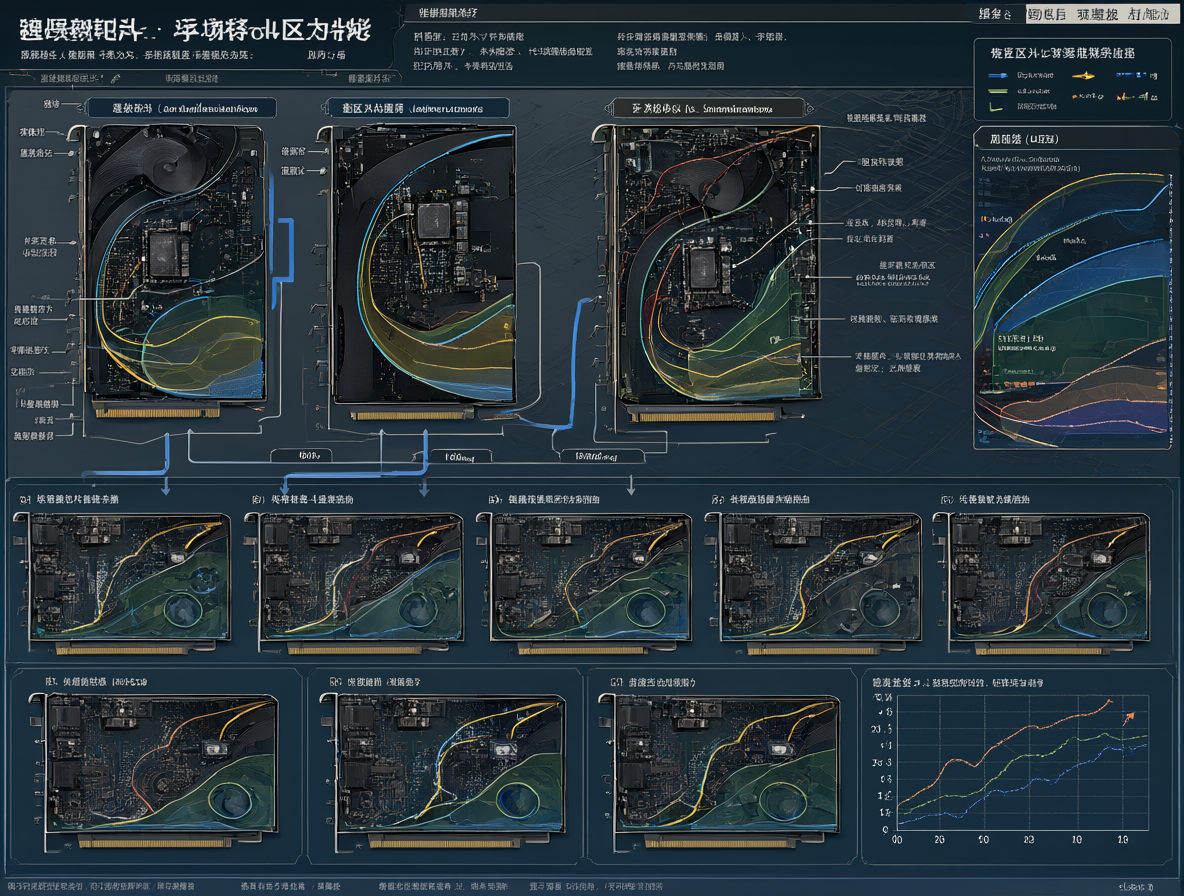Image resolution: width=1184 pixels, height=896 pixels.
Task: Click the green bar swatch in the legend panel
Action: [x=998, y=91]
